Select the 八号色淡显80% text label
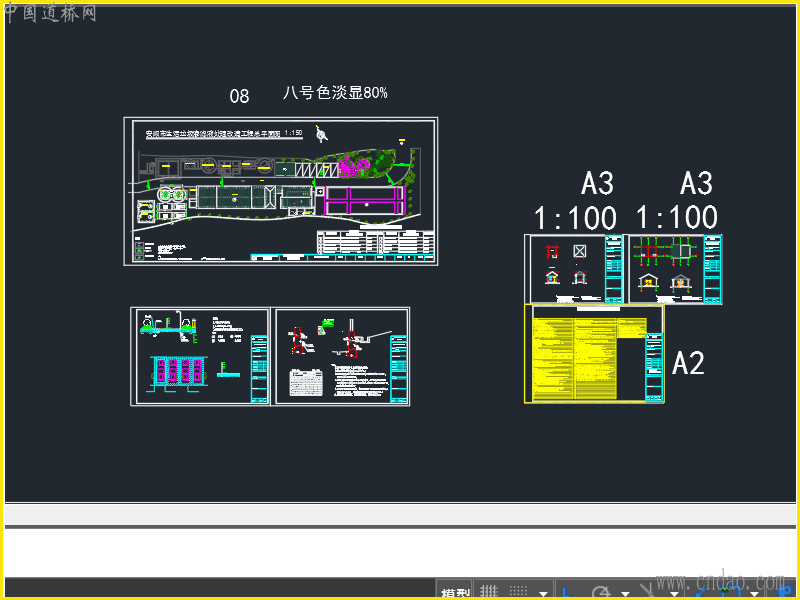Image resolution: width=800 pixels, height=600 pixels. point(335,93)
